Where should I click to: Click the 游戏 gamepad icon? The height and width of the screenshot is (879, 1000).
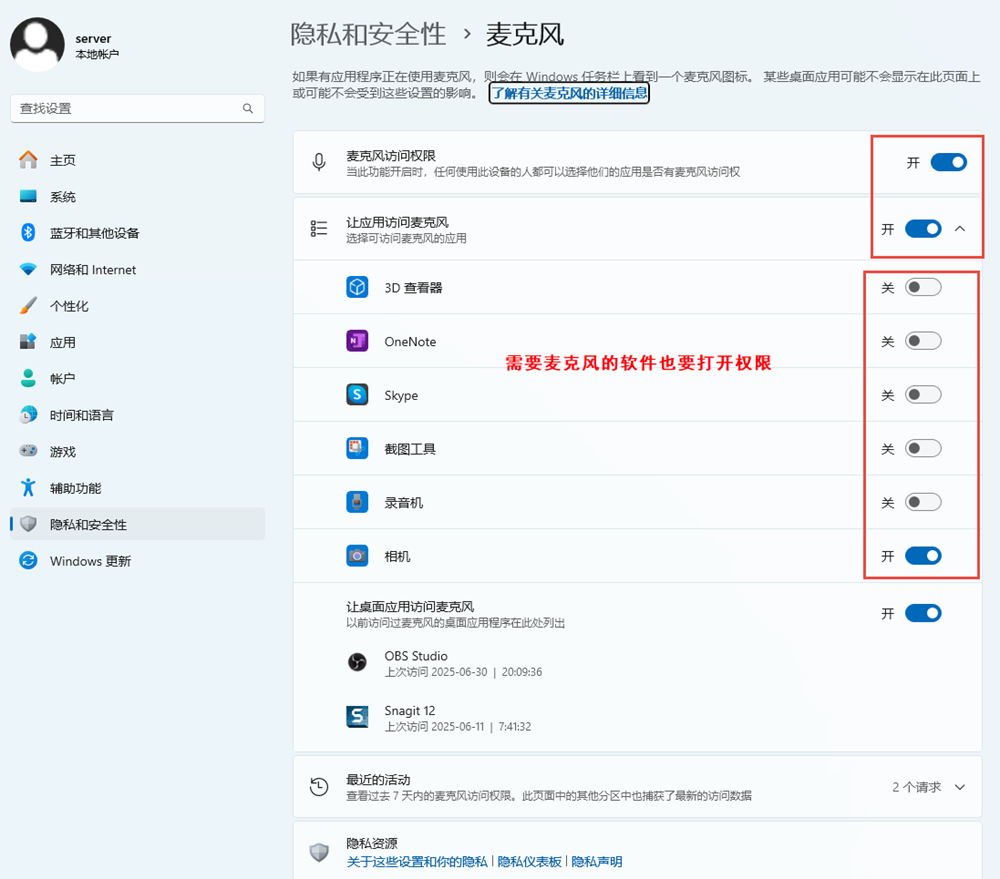tap(28, 451)
